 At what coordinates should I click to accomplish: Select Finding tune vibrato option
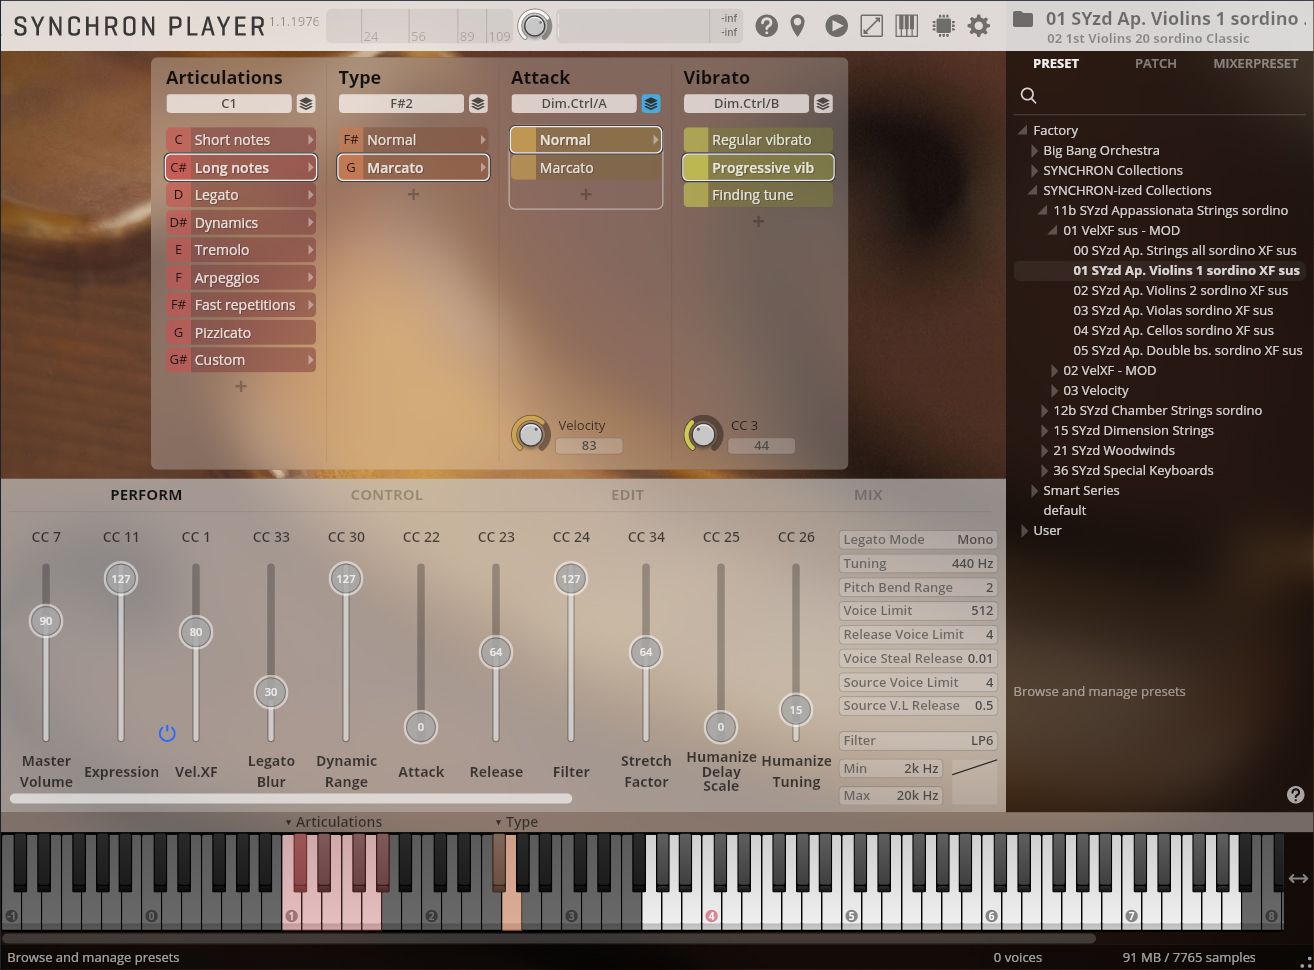[758, 195]
